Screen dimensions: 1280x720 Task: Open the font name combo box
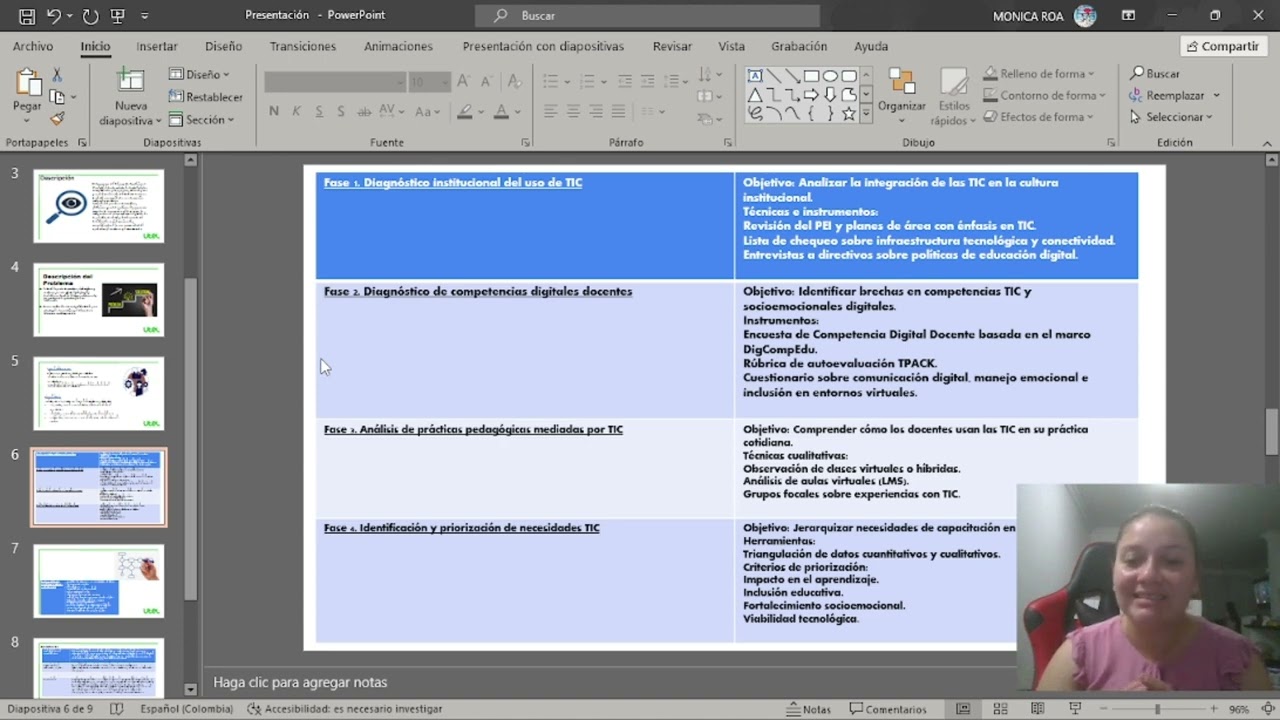pyautogui.click(x=335, y=82)
